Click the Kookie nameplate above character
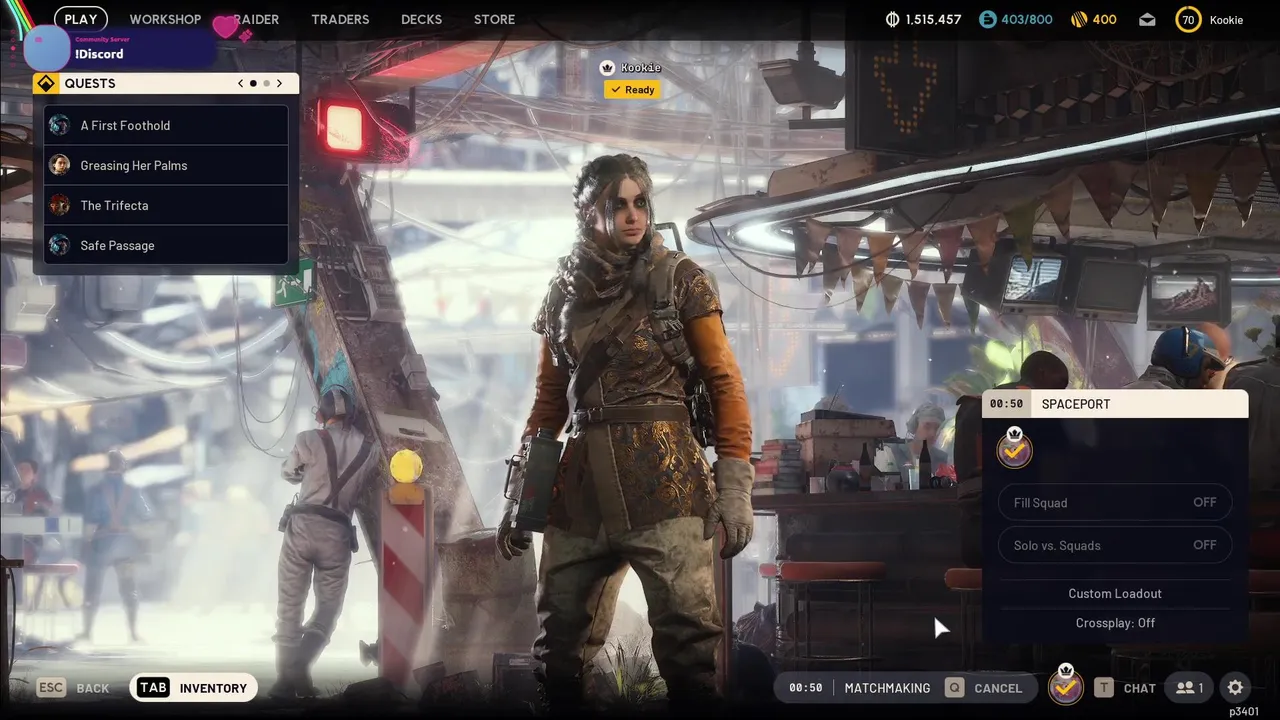Image resolution: width=1280 pixels, height=720 pixels. point(640,67)
